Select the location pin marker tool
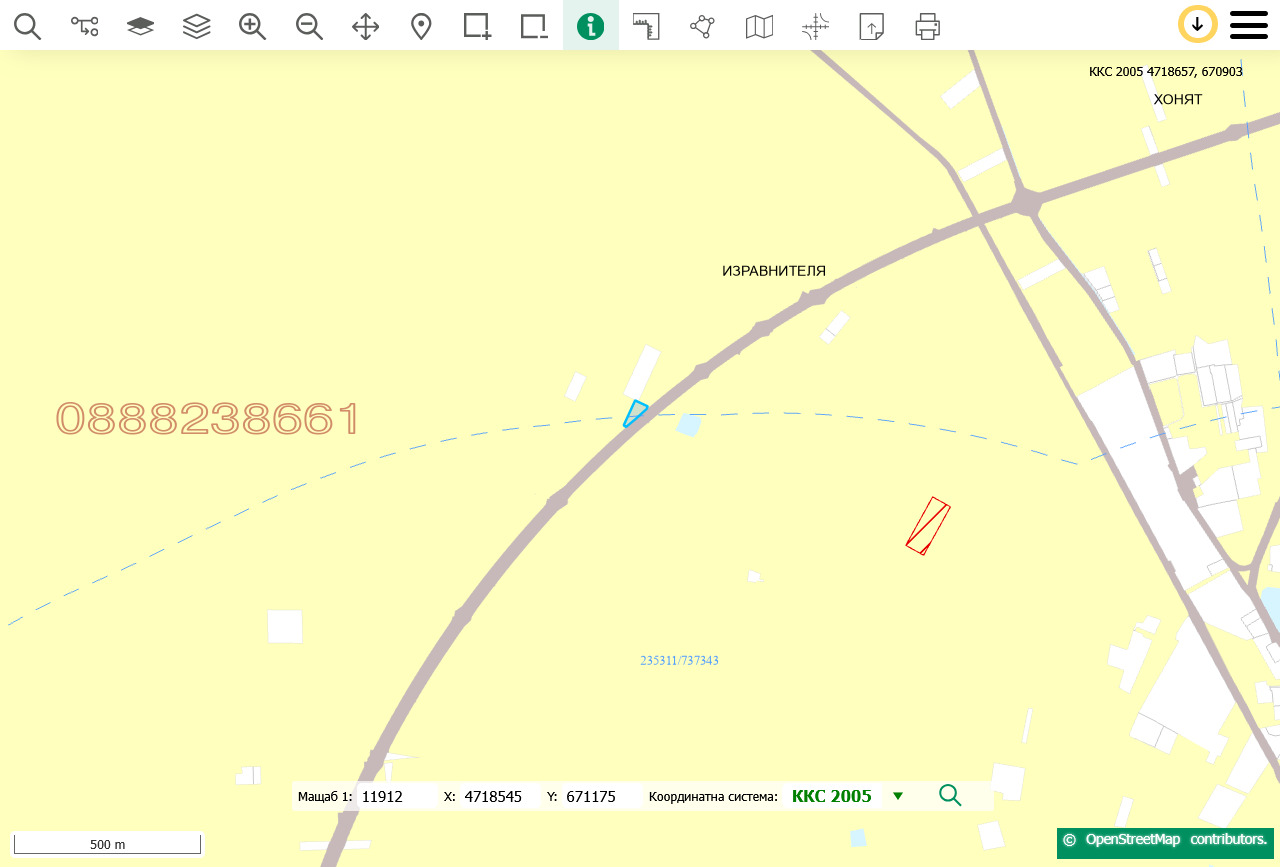 coord(421,26)
